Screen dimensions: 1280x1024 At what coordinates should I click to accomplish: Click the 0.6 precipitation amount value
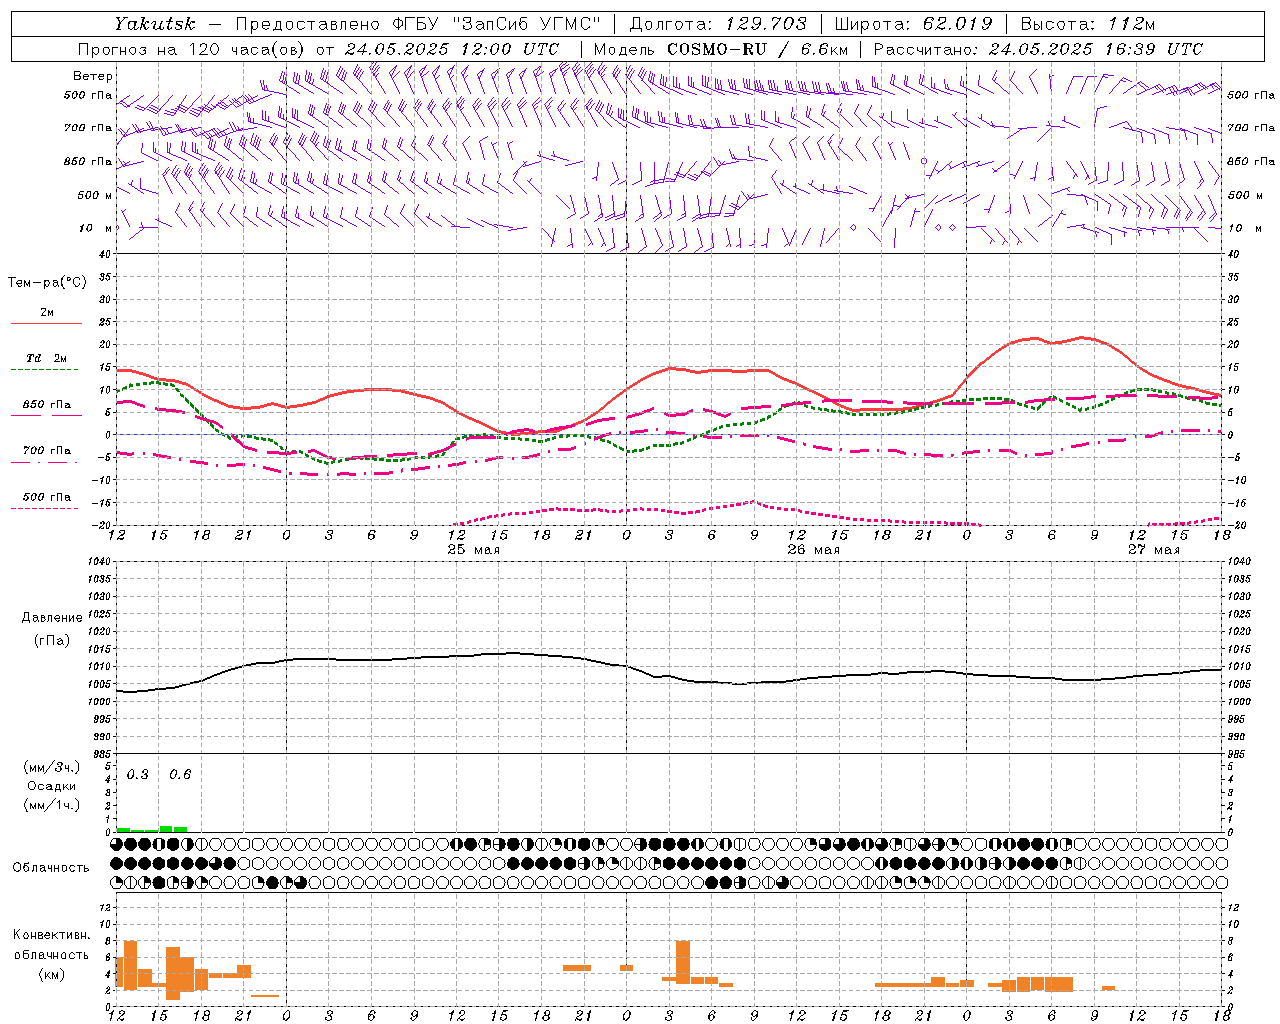point(180,774)
